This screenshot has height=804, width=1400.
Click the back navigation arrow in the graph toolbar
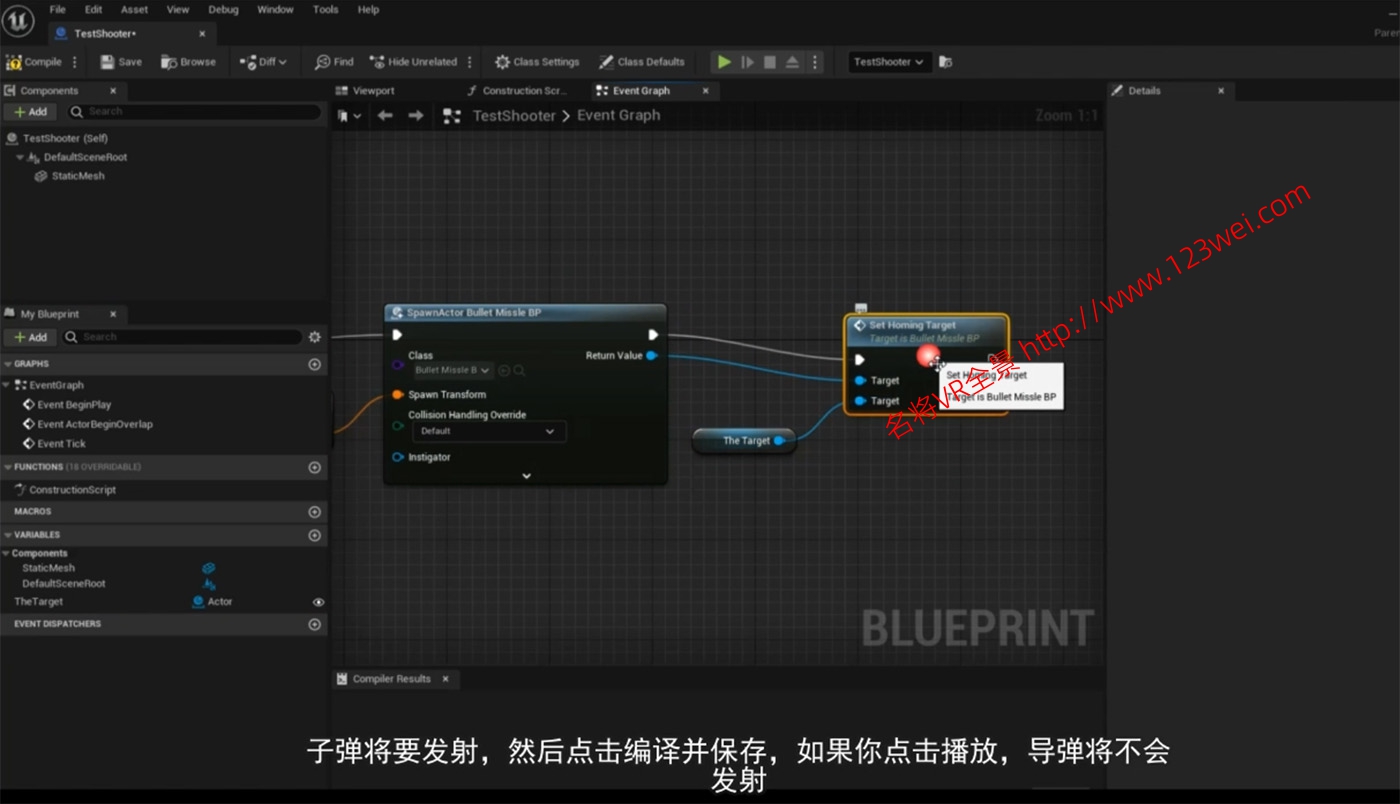(x=384, y=115)
